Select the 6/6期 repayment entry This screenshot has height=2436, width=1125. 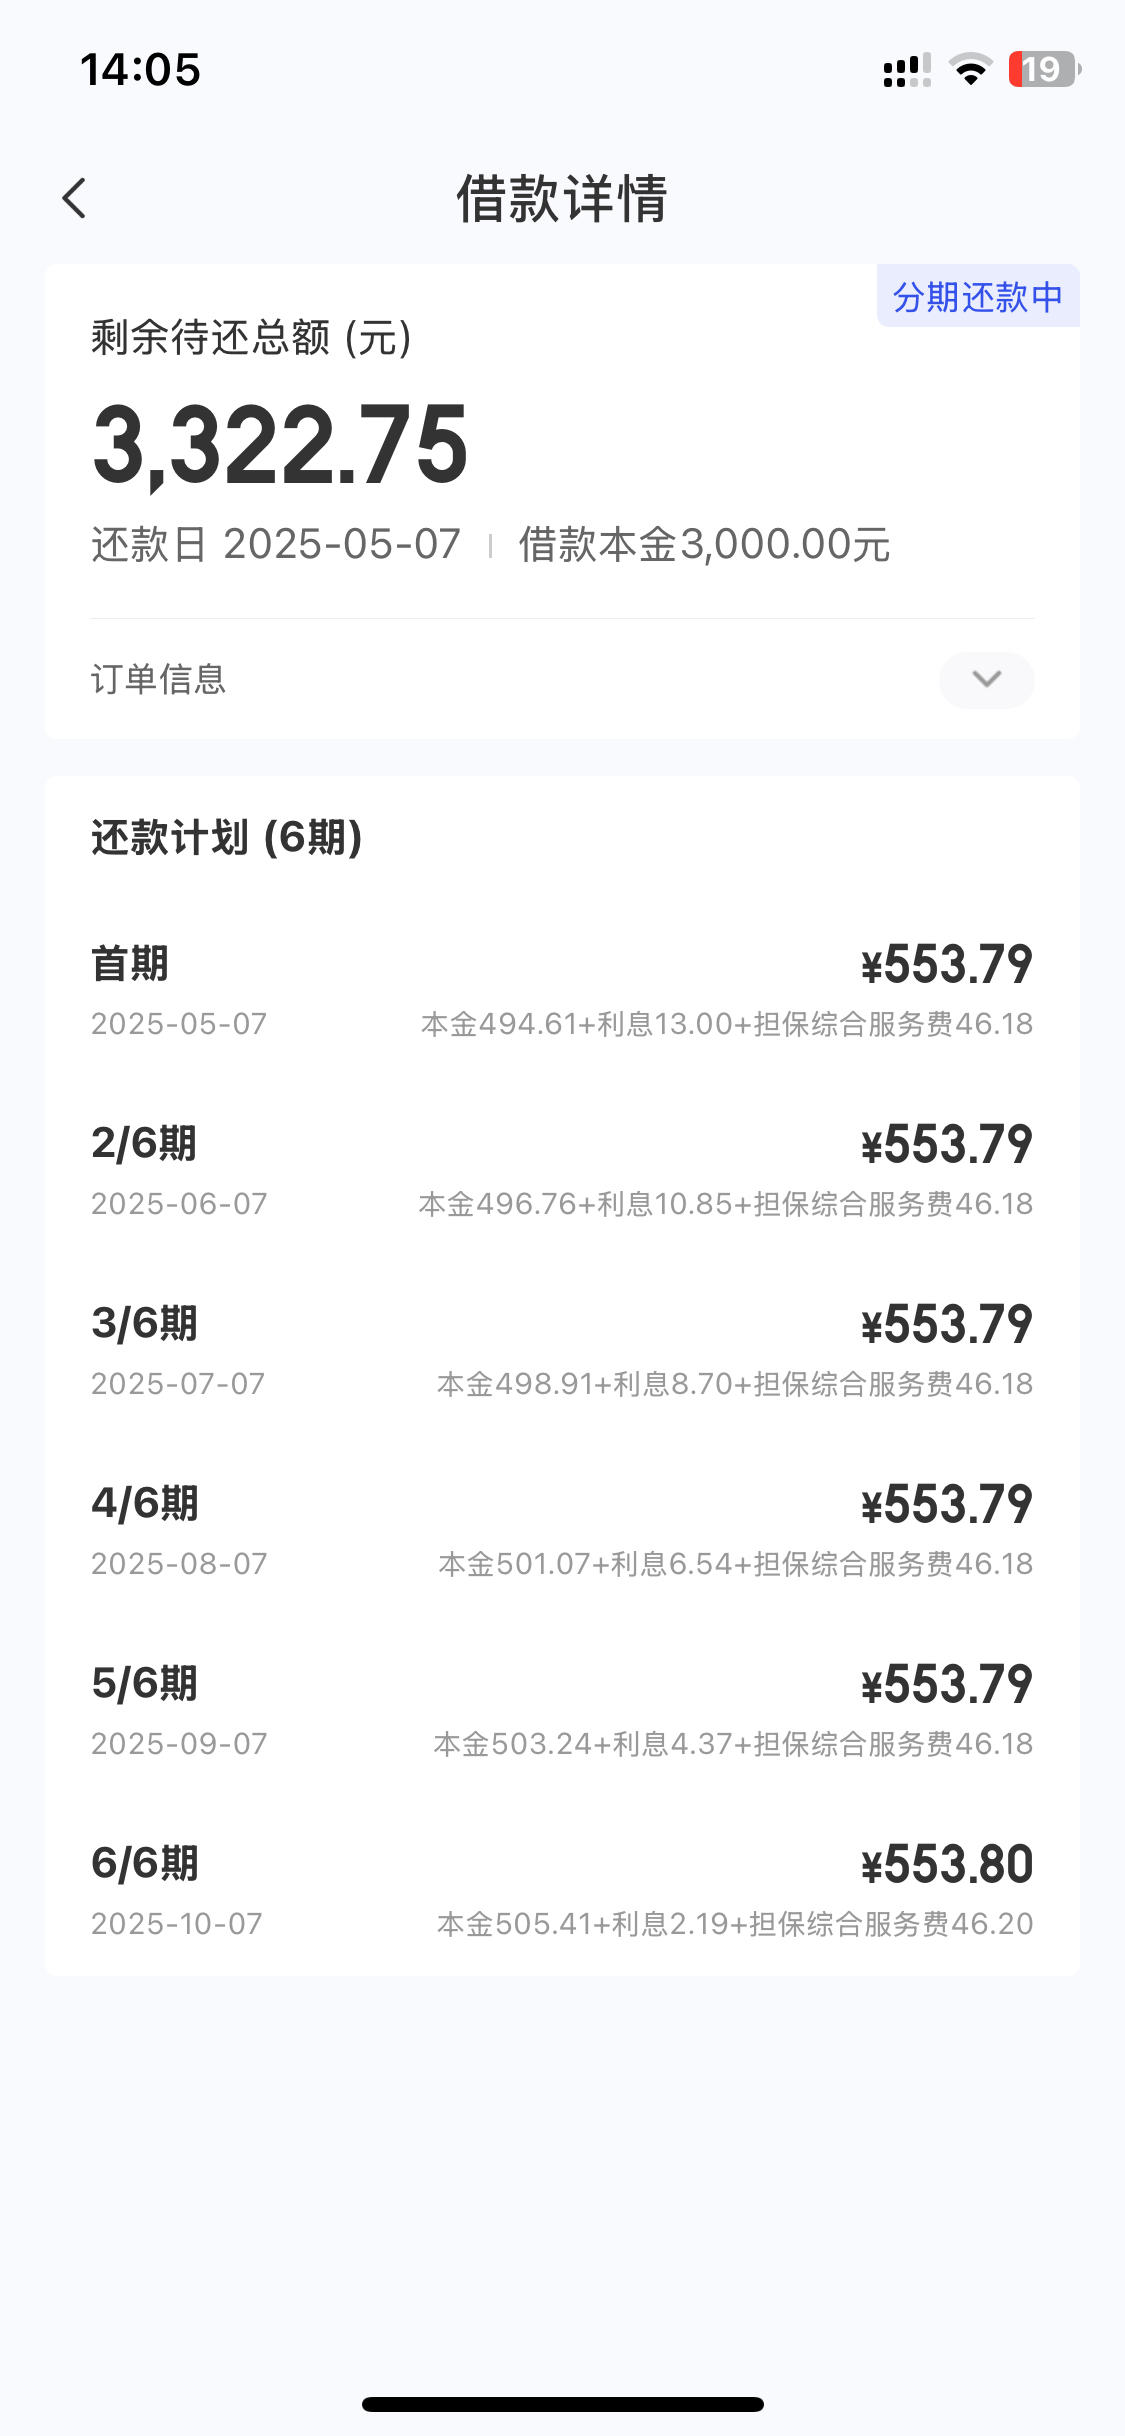point(562,1891)
